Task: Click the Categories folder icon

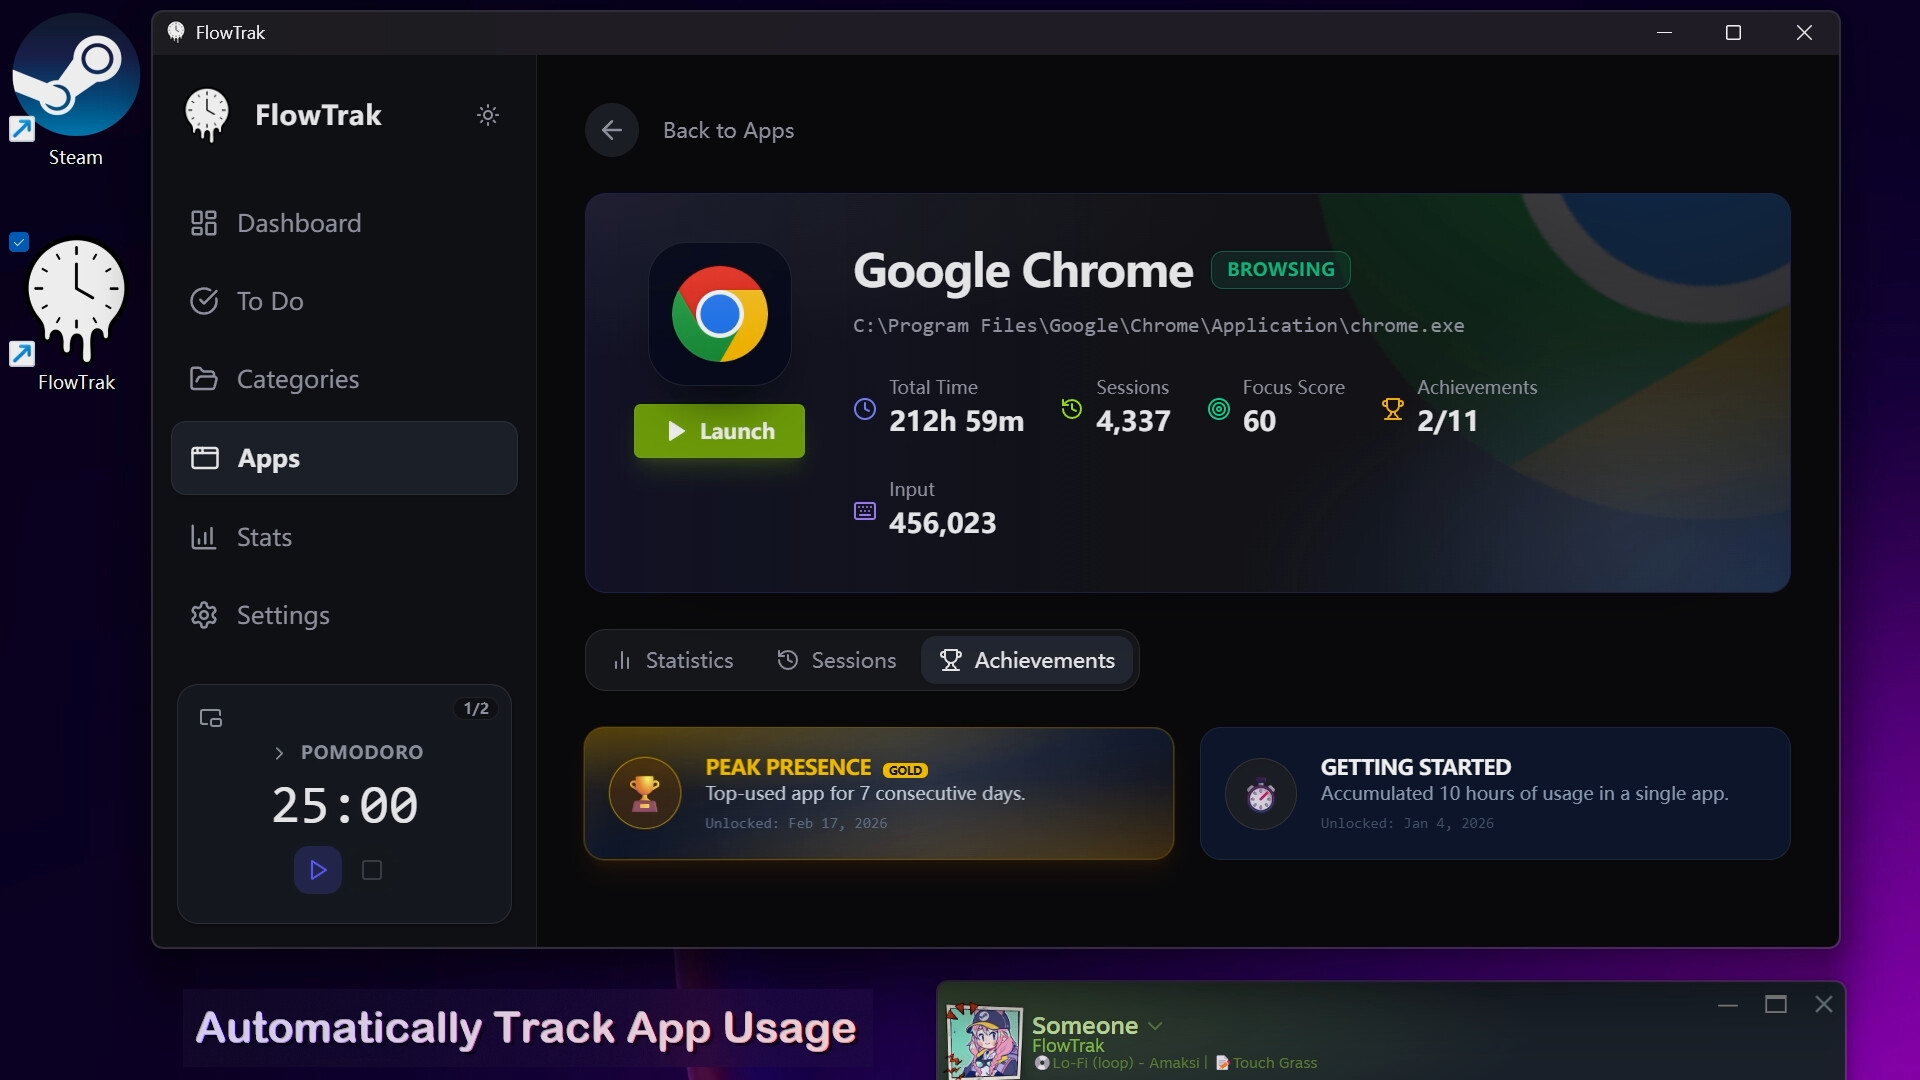Action: point(204,379)
